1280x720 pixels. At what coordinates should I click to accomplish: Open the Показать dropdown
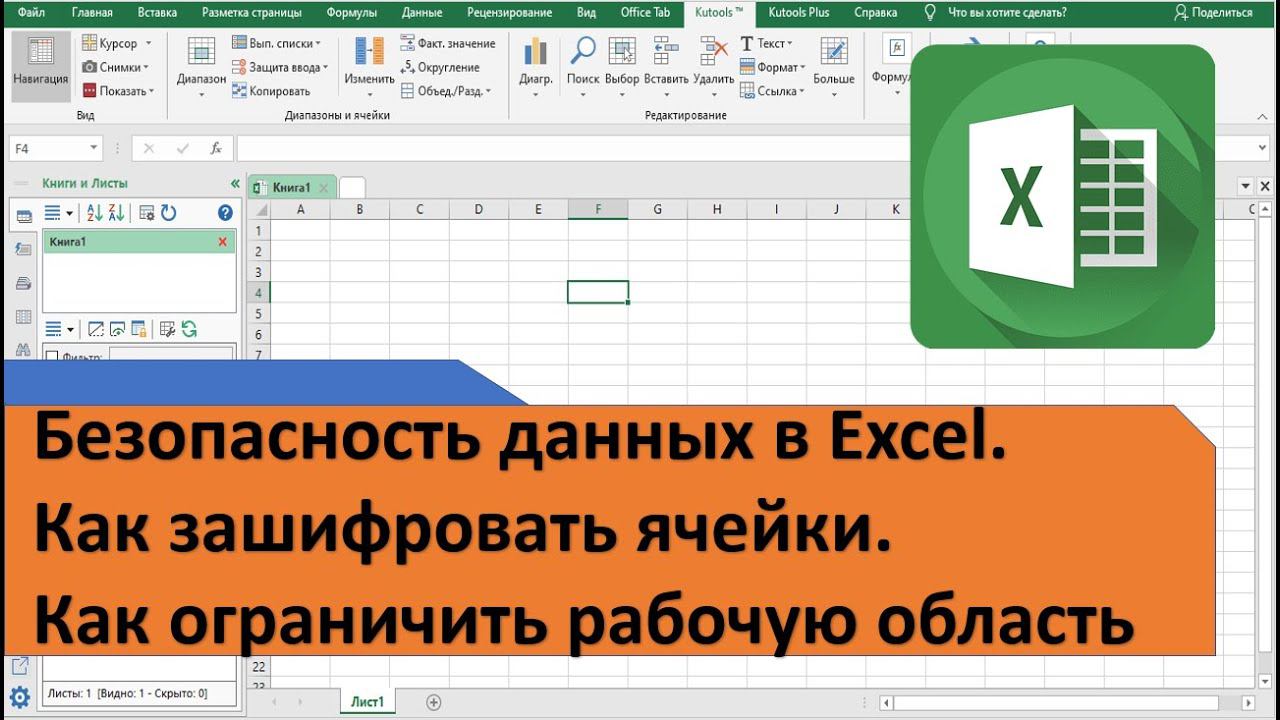coord(118,91)
